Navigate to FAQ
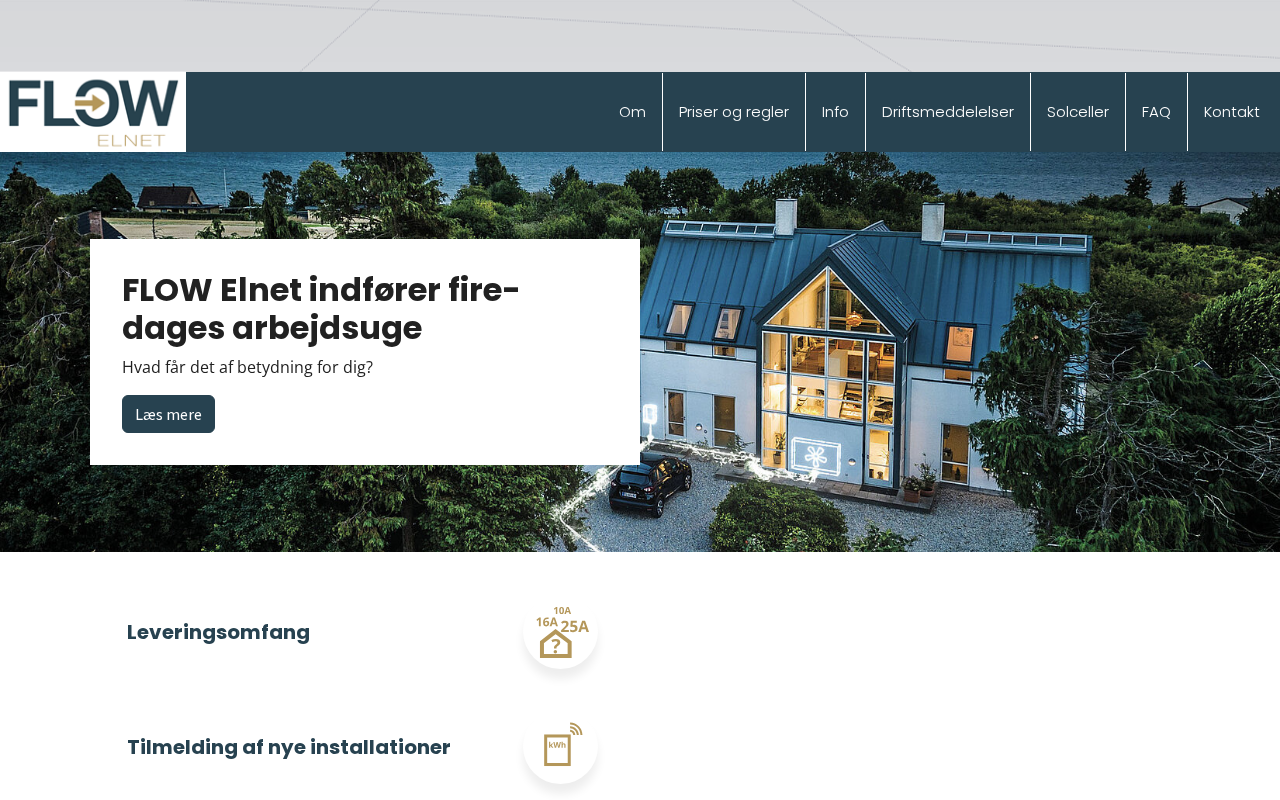1280x800 pixels. tap(1156, 112)
